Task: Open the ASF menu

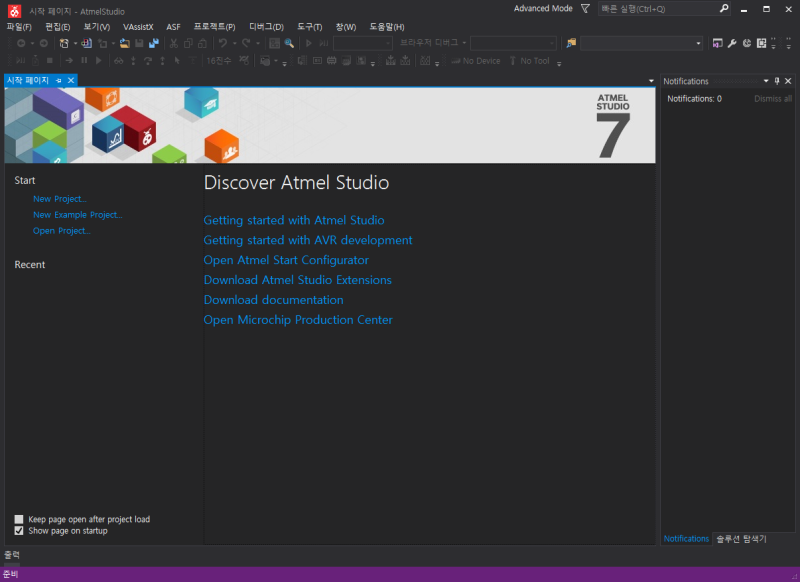Action: [x=173, y=27]
